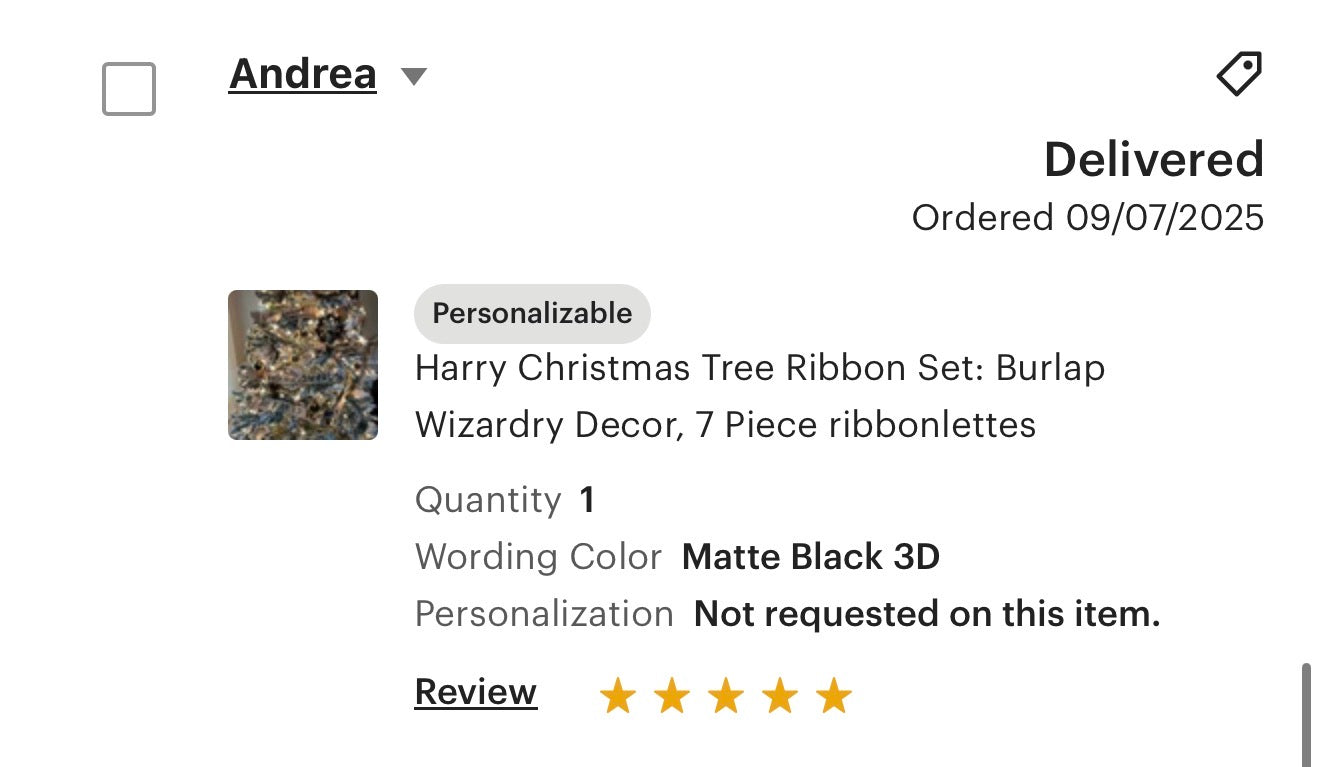
Task: Click the fifth star in the review rating
Action: [x=835, y=694]
